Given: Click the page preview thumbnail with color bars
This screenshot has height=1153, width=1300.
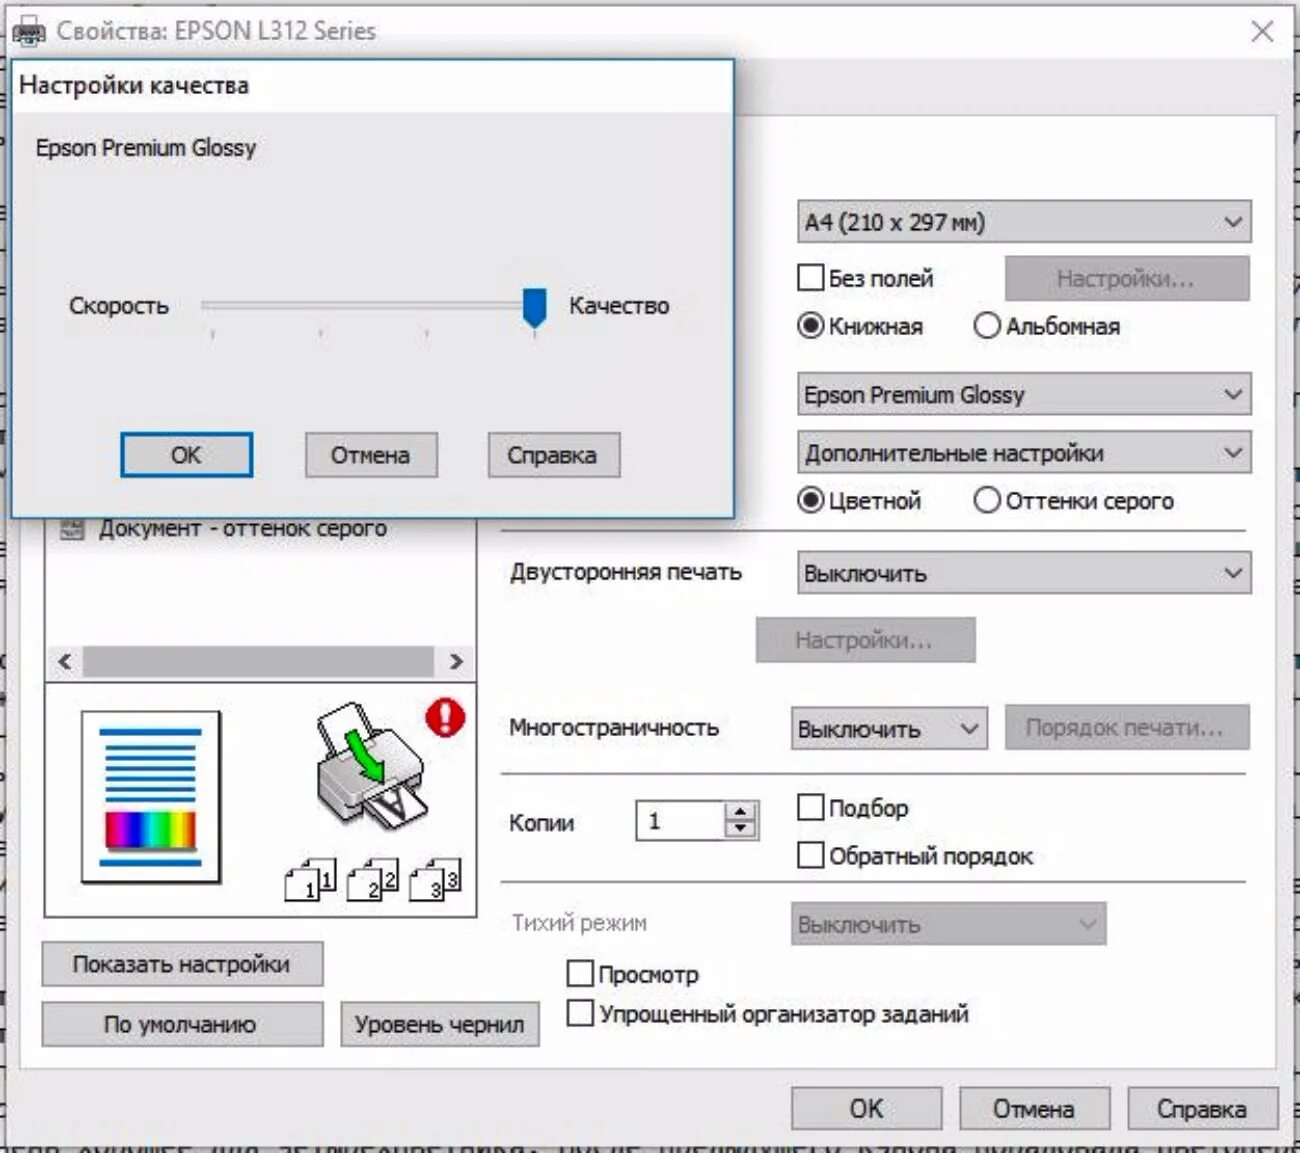Looking at the screenshot, I should pos(151,797).
